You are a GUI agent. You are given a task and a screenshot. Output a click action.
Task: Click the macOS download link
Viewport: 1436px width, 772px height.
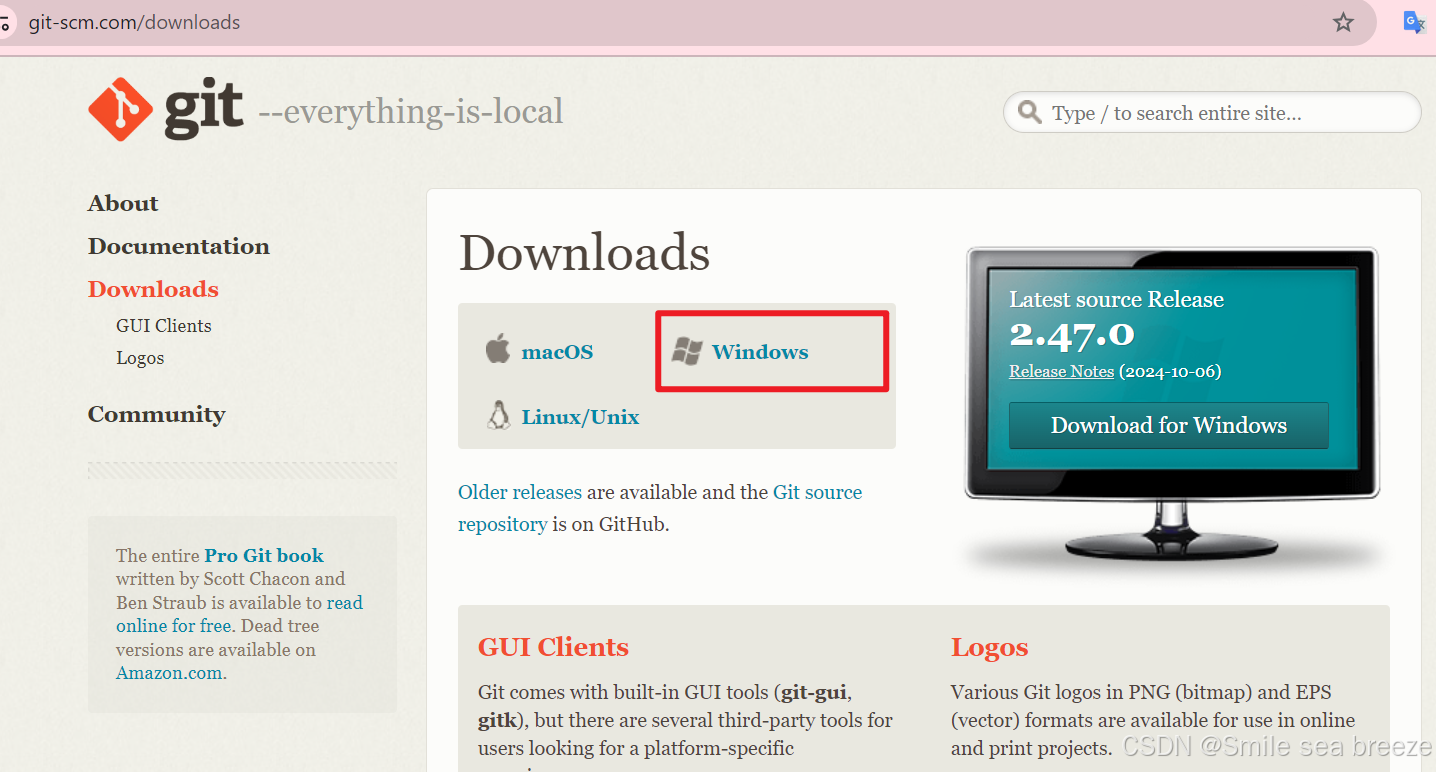point(557,352)
